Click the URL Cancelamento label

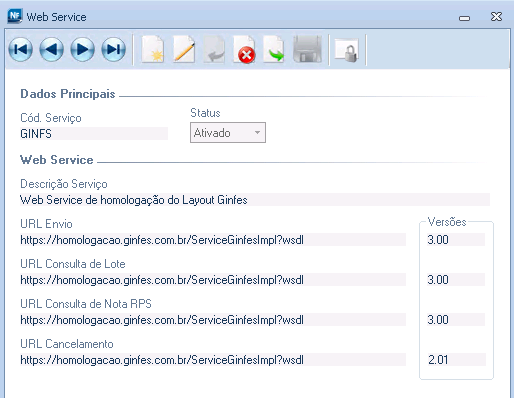67,344
